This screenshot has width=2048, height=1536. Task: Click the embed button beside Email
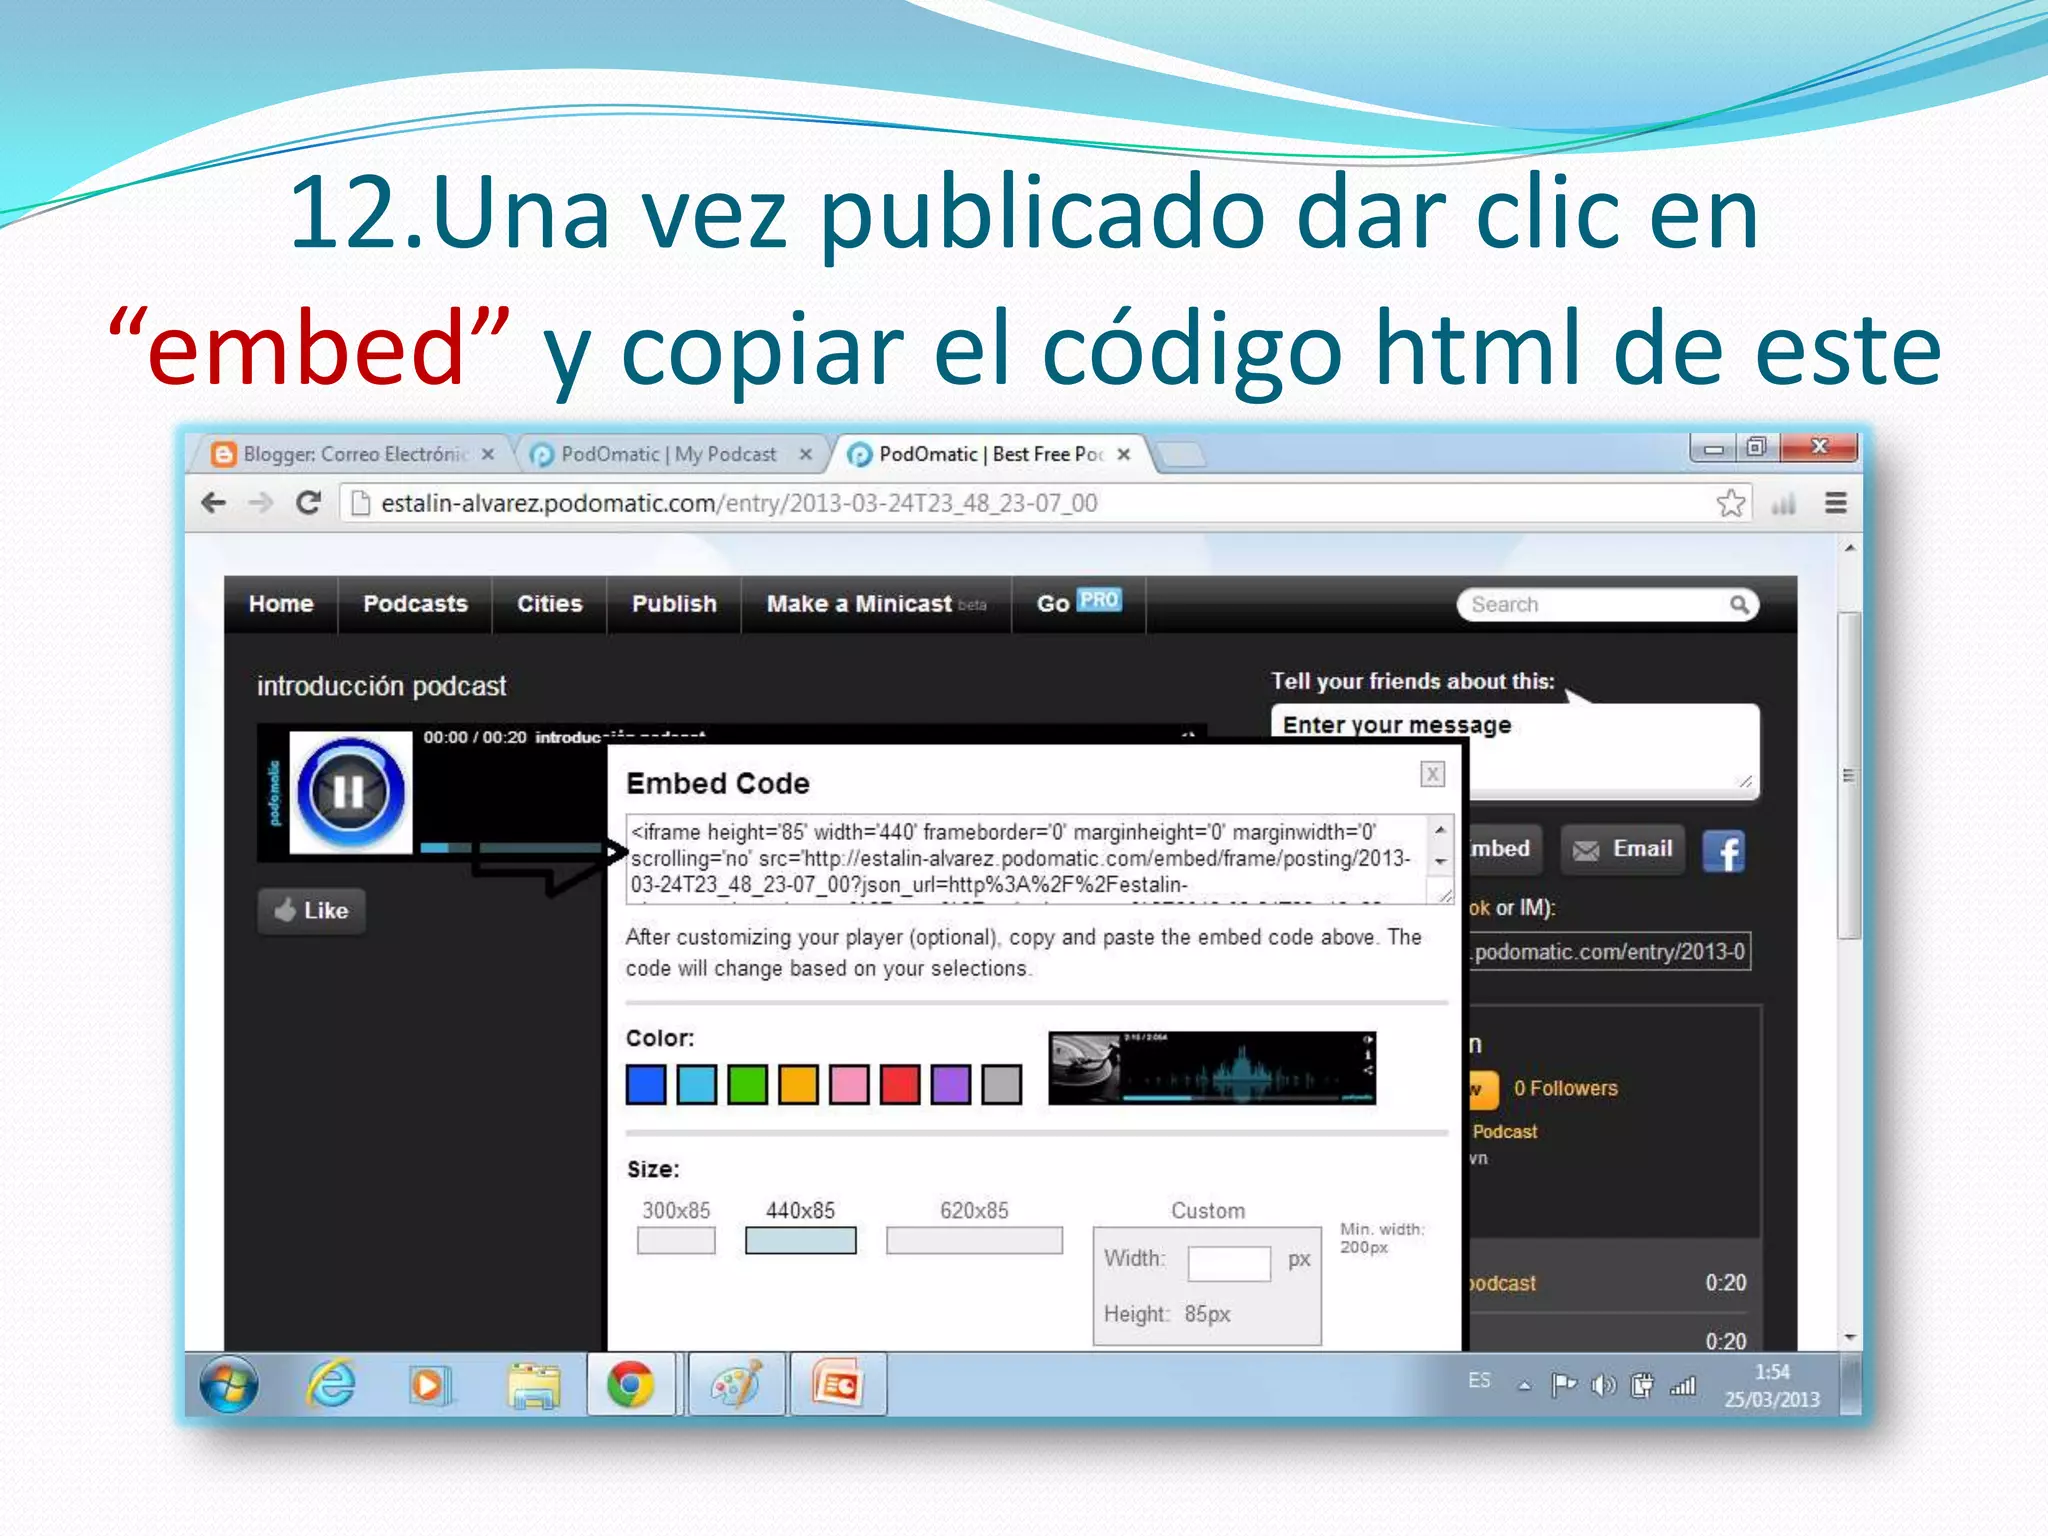[1505, 849]
